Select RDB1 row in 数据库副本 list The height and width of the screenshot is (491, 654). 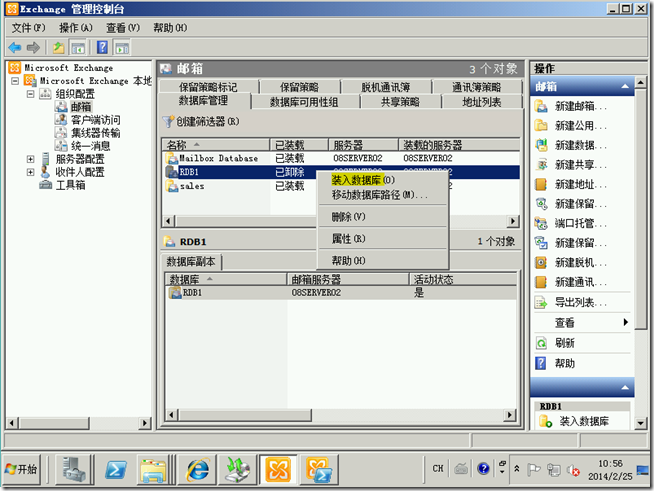(x=341, y=293)
